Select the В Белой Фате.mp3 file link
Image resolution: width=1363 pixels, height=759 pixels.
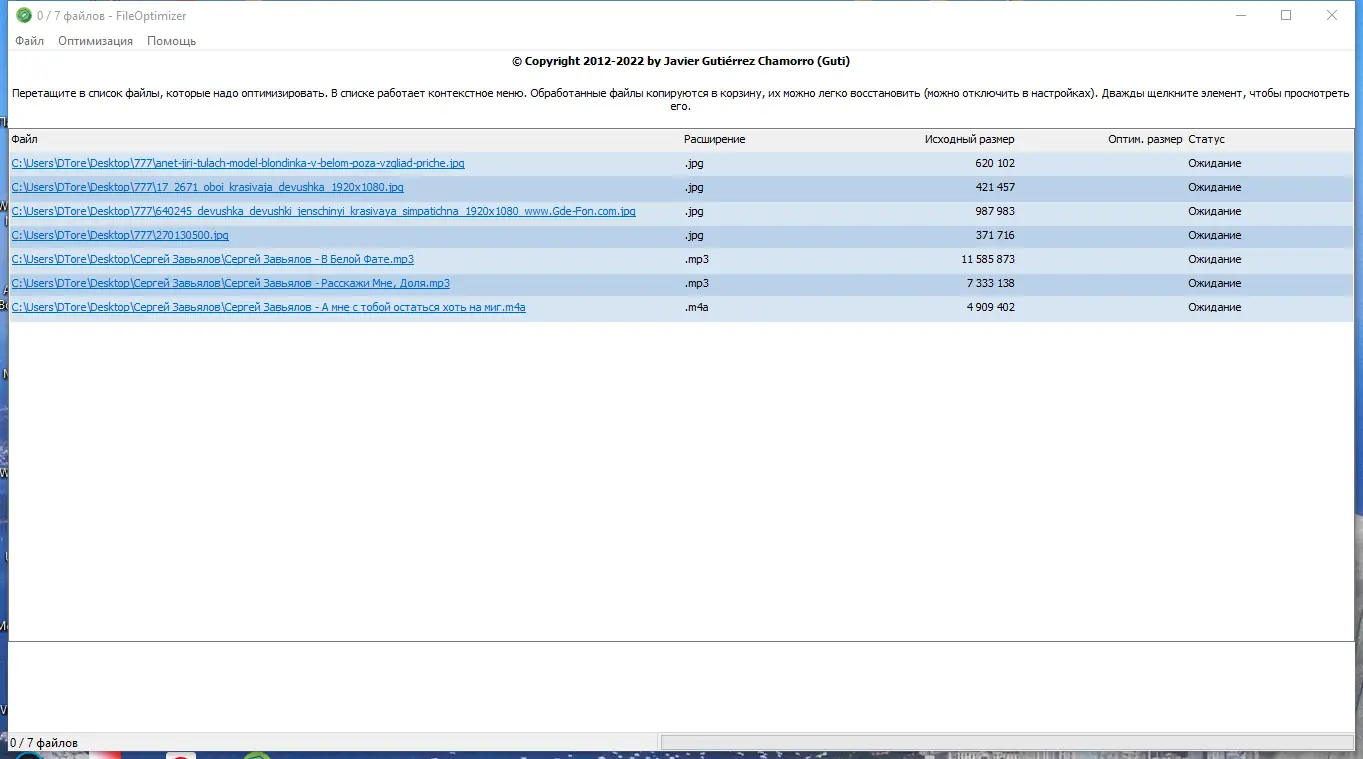pos(212,259)
